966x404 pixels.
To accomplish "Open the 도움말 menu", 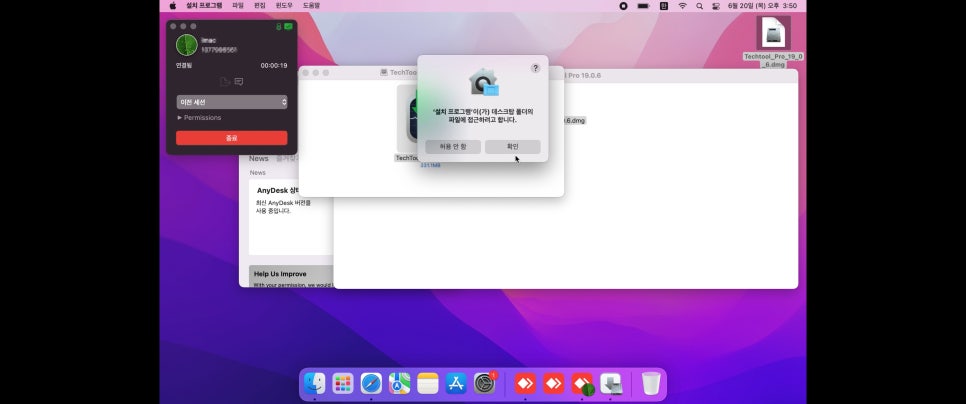I will (311, 6).
